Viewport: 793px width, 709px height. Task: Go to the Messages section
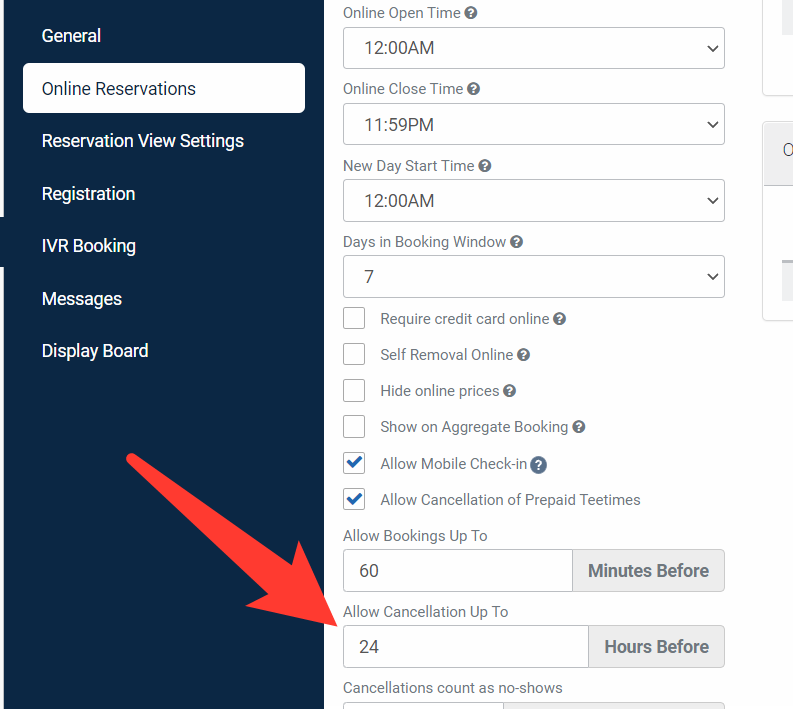[x=82, y=299]
